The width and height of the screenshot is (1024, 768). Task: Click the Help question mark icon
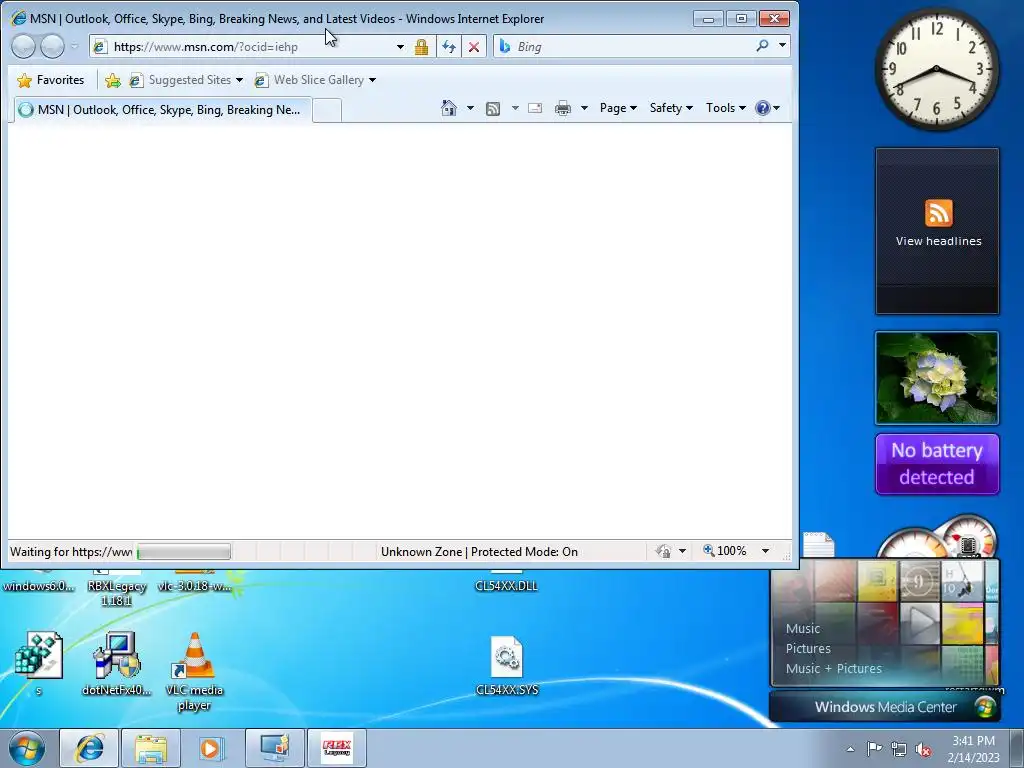point(762,108)
